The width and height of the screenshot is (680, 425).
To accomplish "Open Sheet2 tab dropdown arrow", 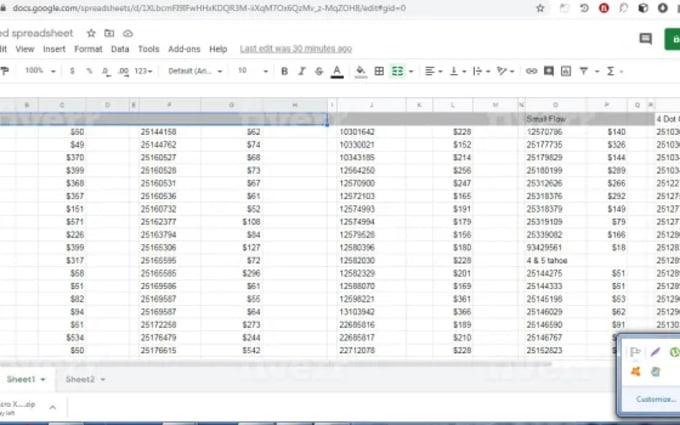I will click(103, 380).
